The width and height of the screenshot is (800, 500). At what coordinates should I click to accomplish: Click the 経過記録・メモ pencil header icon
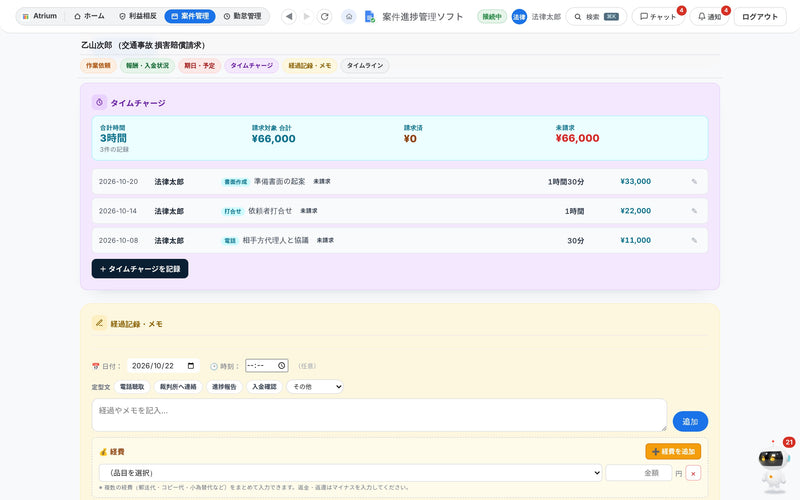coord(99,323)
